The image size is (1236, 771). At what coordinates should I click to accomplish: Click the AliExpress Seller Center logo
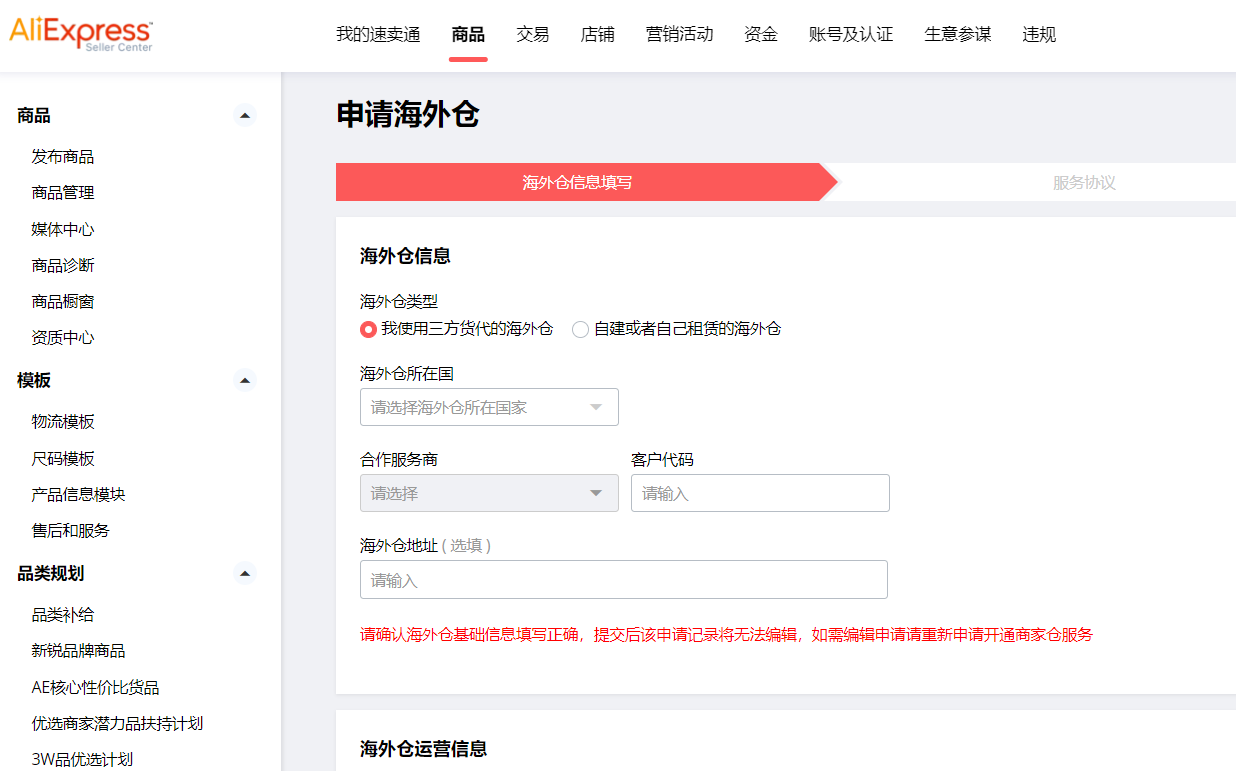click(81, 34)
